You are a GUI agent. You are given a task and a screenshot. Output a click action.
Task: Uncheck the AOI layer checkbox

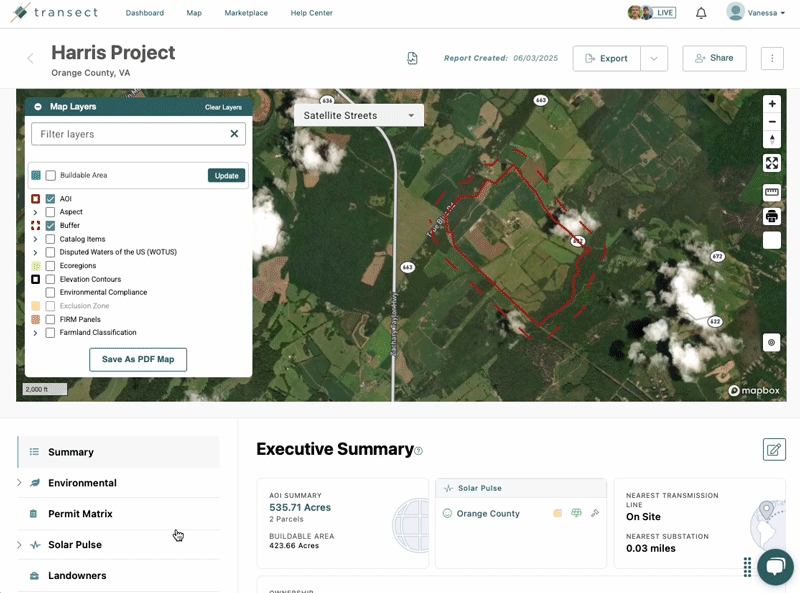pyautogui.click(x=50, y=199)
